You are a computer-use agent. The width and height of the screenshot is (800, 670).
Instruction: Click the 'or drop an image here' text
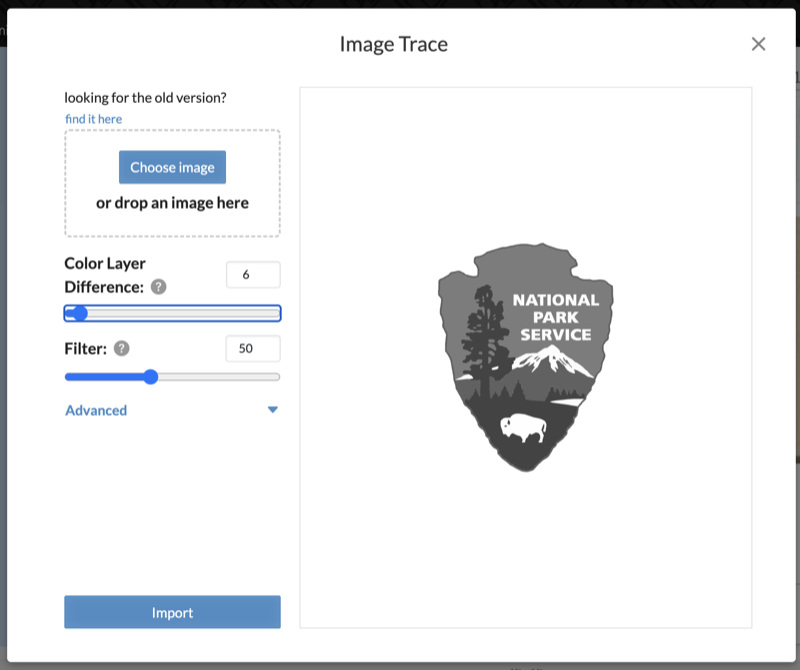pyautogui.click(x=172, y=203)
